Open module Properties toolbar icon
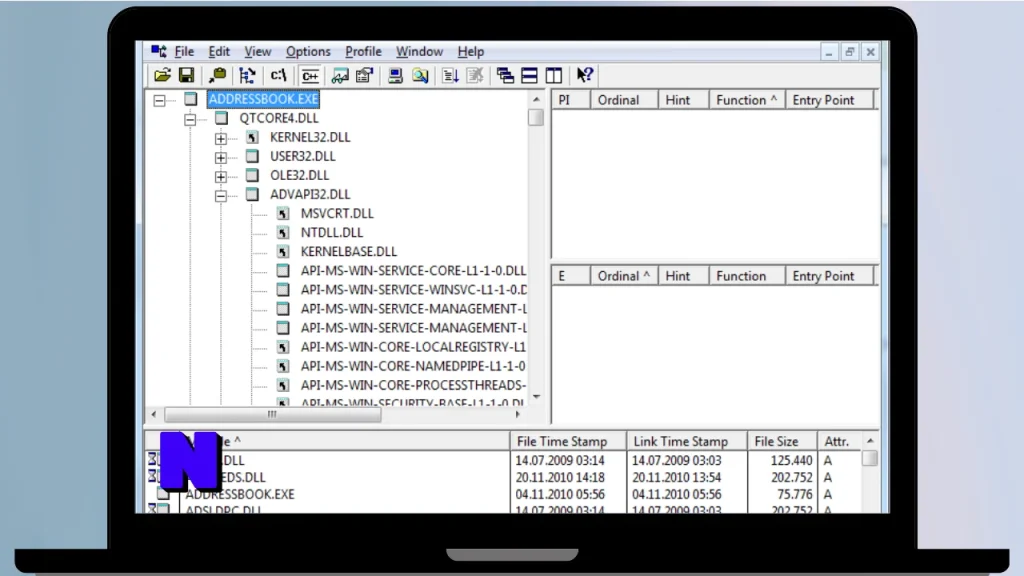Image resolution: width=1024 pixels, height=576 pixels. (x=364, y=75)
